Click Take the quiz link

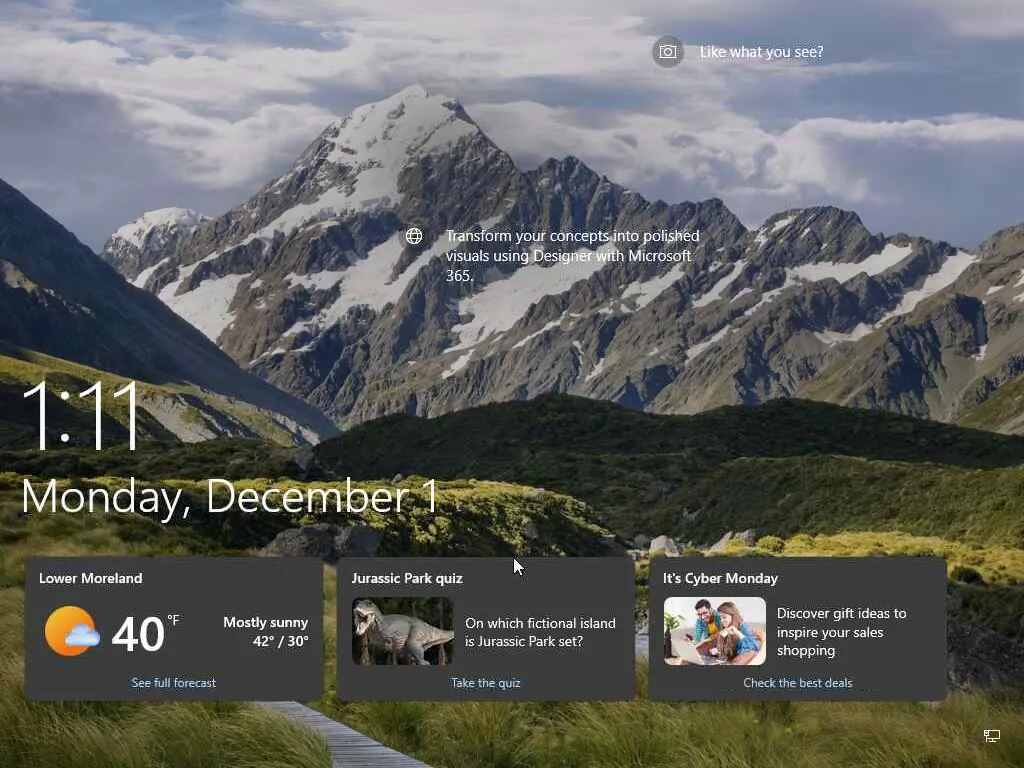[x=486, y=682]
